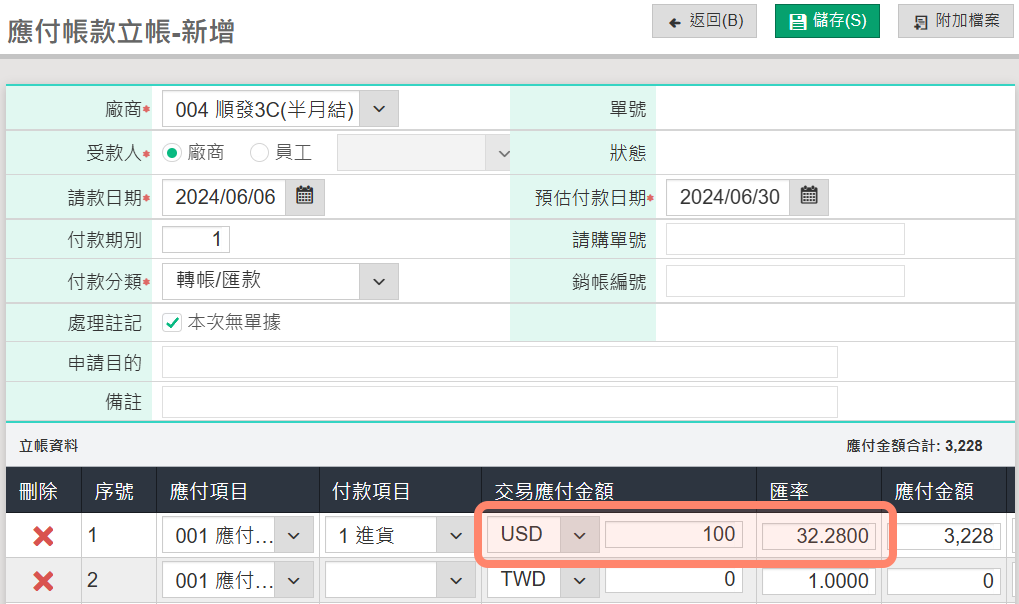The width and height of the screenshot is (1019, 604).
Task: Open the USD currency dropdown in row 1
Action: tap(579, 535)
